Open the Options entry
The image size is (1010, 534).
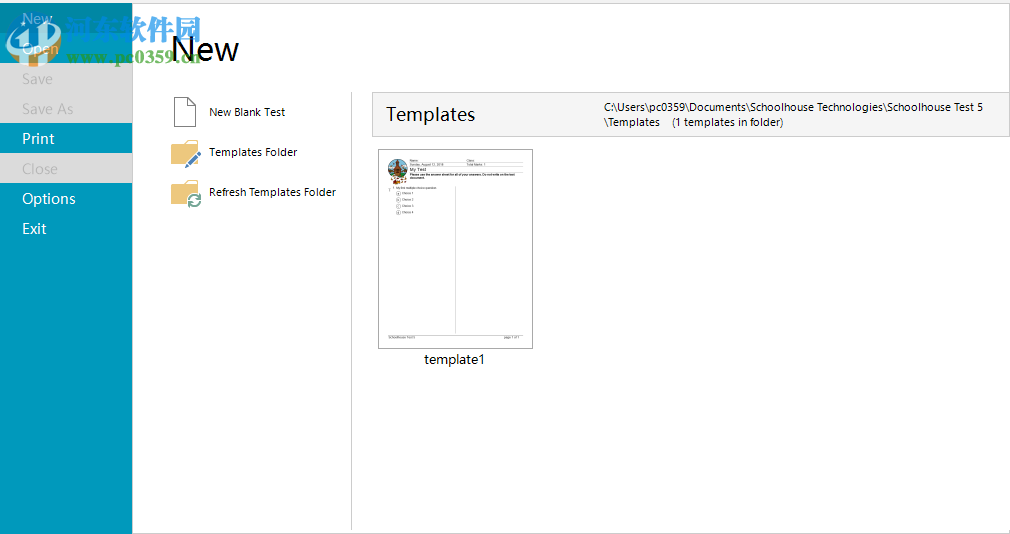66,198
